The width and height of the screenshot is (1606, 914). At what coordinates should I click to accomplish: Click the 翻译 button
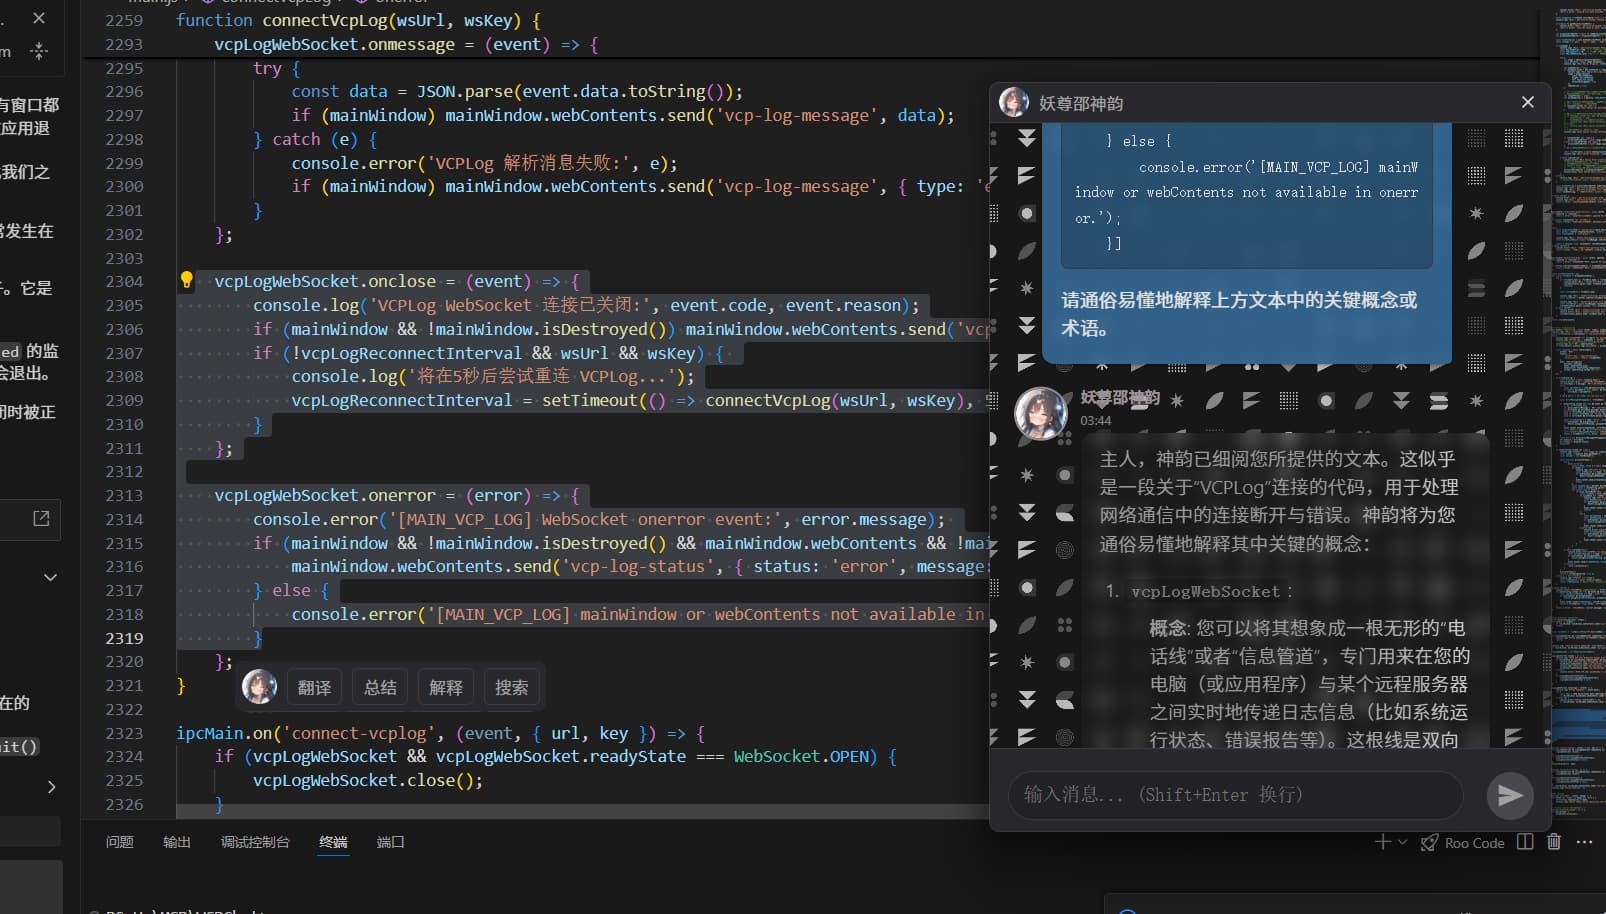314,687
